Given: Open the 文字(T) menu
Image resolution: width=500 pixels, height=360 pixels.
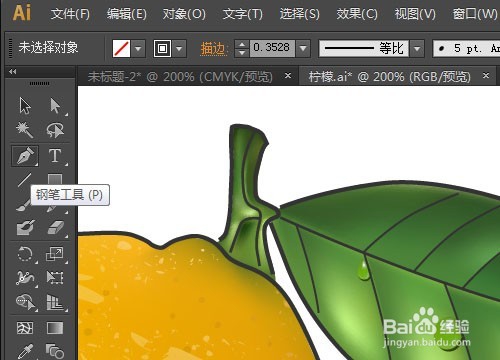Looking at the screenshot, I should tap(243, 14).
